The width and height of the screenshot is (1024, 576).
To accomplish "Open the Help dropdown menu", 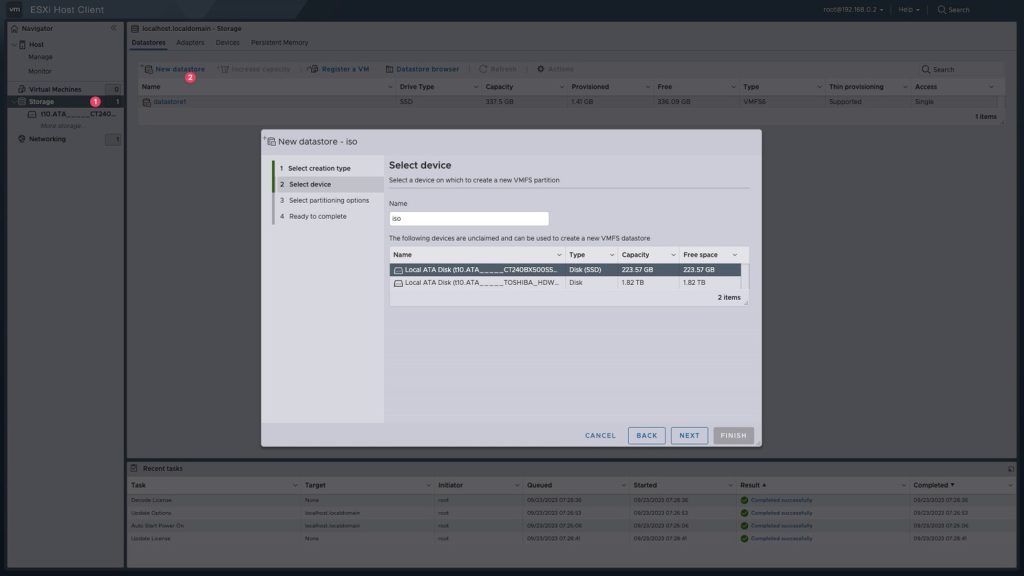I will coord(908,10).
